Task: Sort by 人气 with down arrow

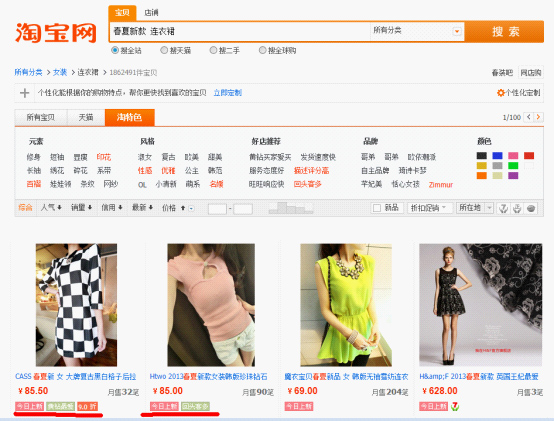Action: click(x=51, y=208)
